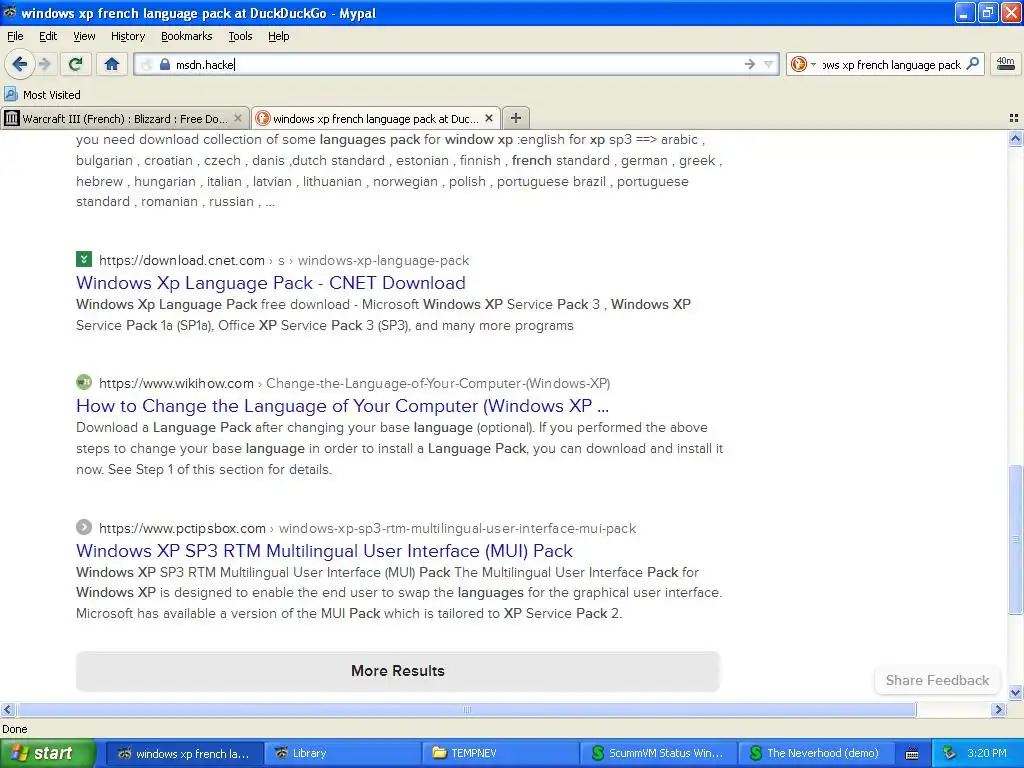Viewport: 1024px width, 768px height.
Task: Open the Edit menu
Action: (48, 36)
